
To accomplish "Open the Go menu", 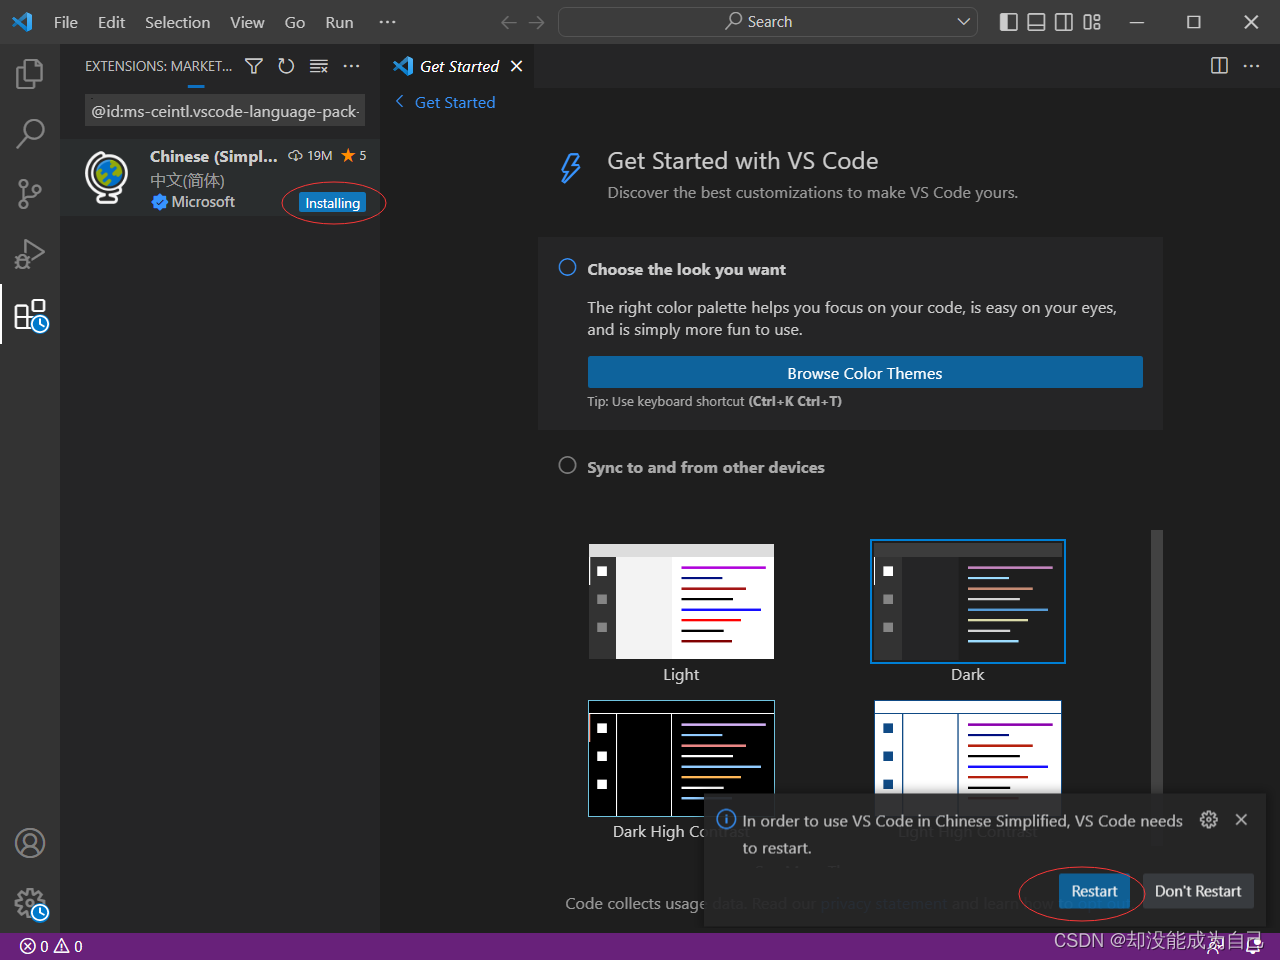I will [295, 22].
